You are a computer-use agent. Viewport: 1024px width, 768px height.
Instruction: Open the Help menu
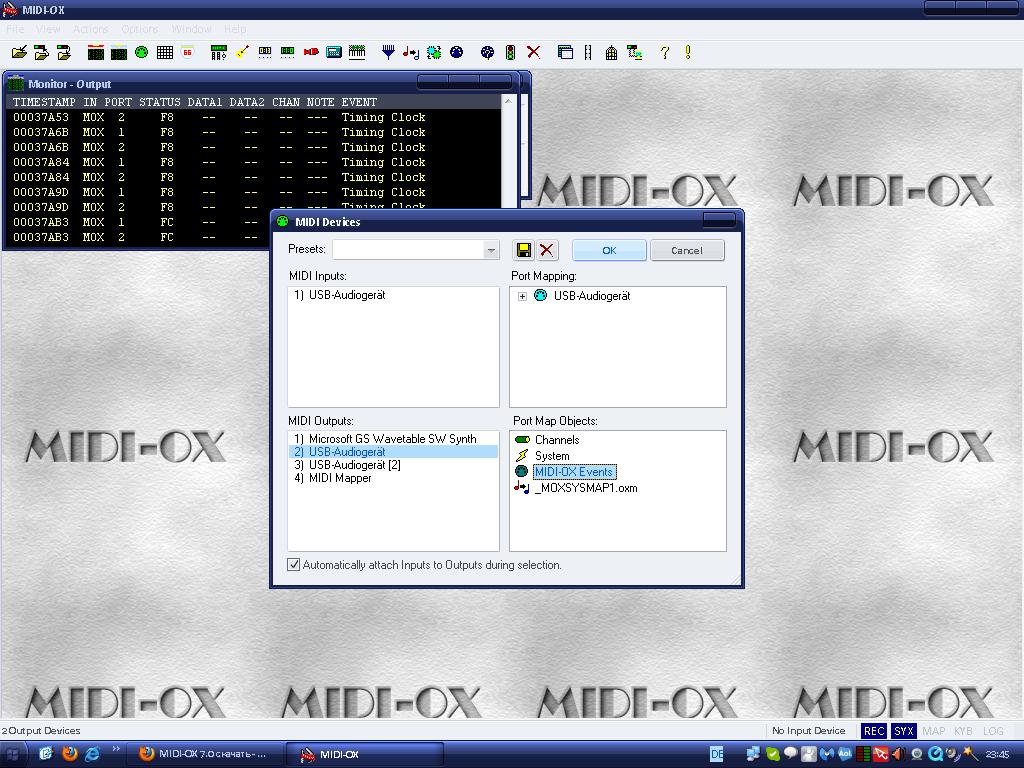(x=235, y=29)
